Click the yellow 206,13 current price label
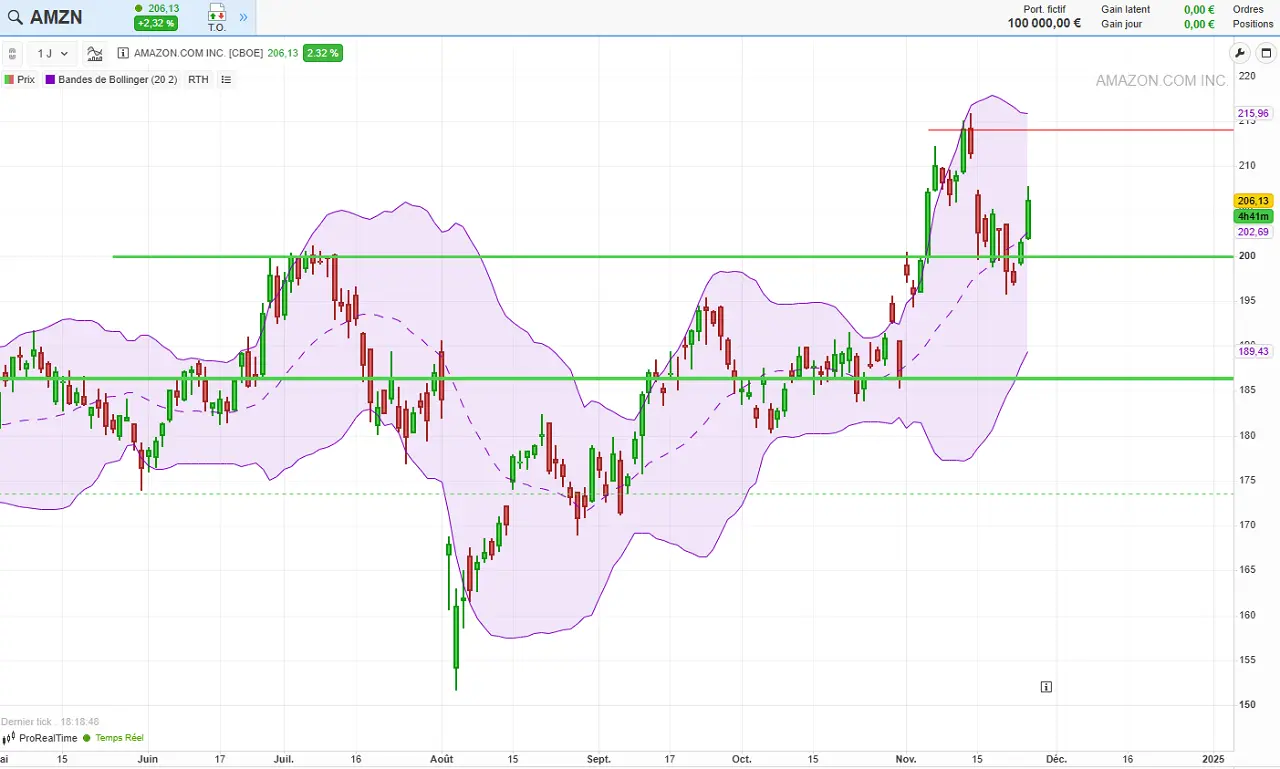The width and height of the screenshot is (1280, 769). [x=1254, y=201]
